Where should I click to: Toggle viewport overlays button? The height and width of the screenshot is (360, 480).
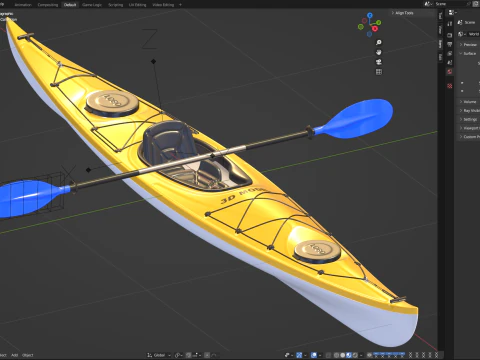point(314,355)
